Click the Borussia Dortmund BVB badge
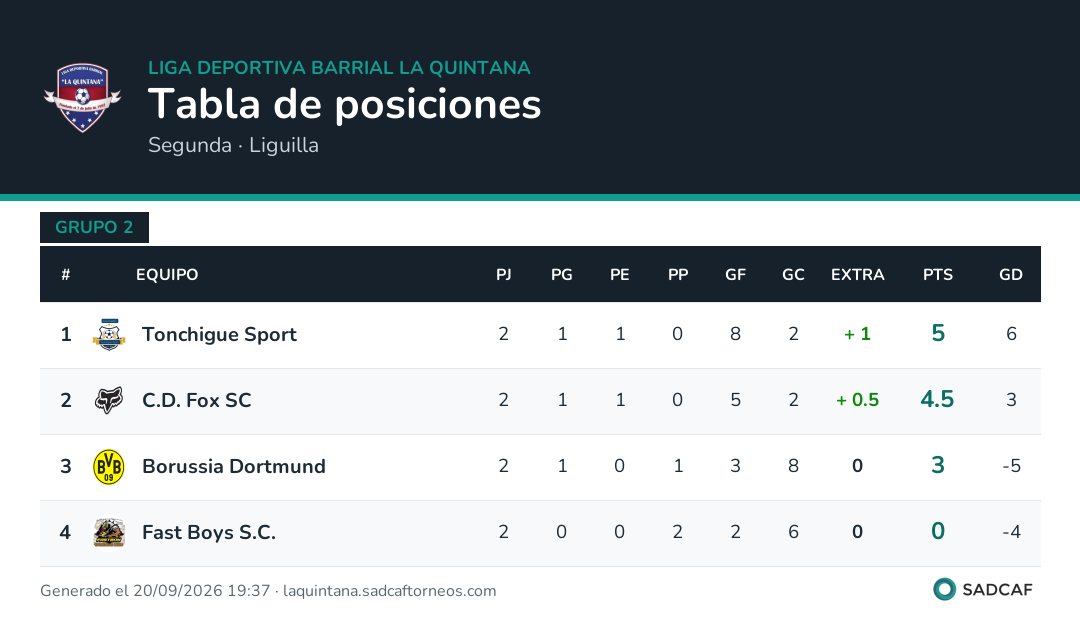 tap(109, 466)
